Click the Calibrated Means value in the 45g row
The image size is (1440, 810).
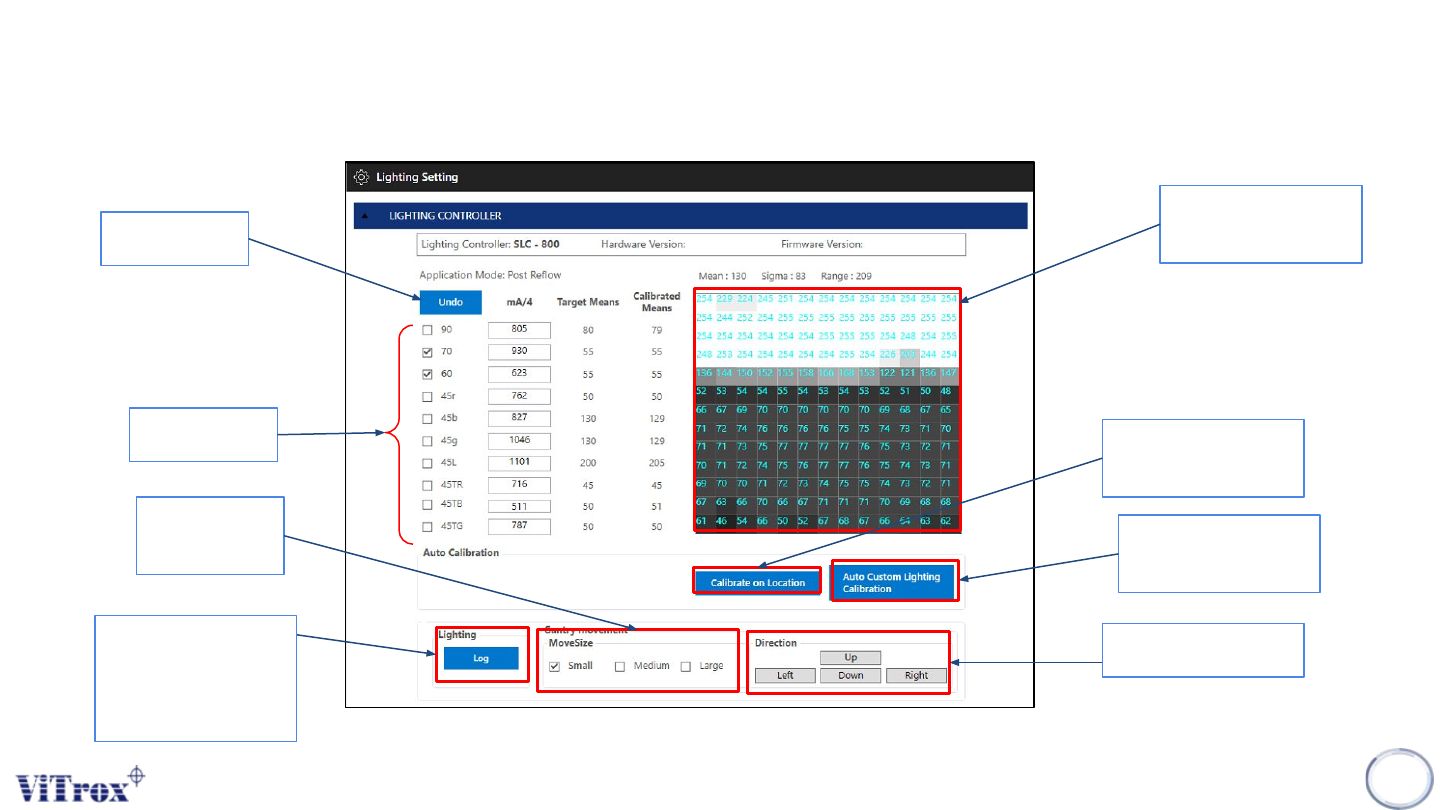tap(656, 440)
